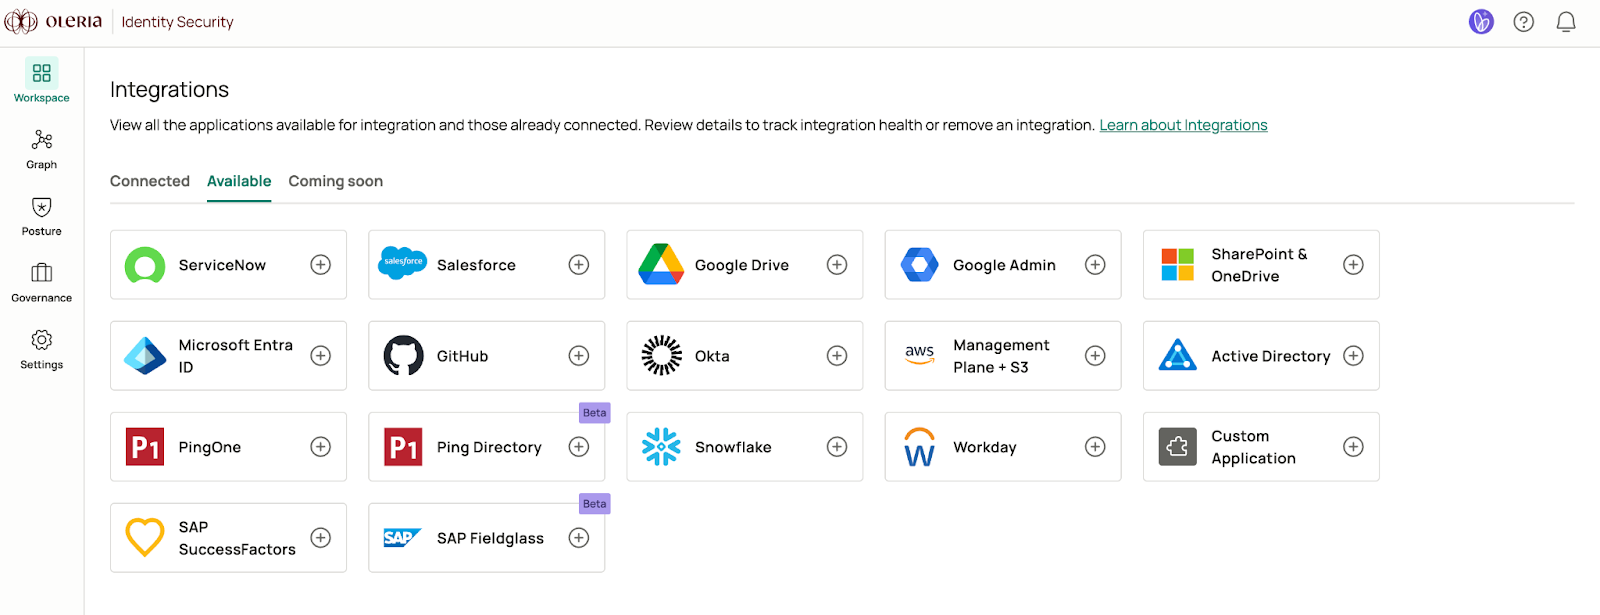Click the SharePoint & OneDrive label
This screenshot has height=615, width=1600.
(1259, 265)
